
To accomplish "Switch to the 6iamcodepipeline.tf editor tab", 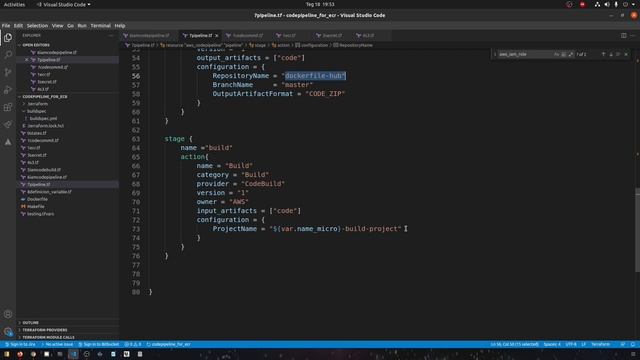I will [149, 36].
